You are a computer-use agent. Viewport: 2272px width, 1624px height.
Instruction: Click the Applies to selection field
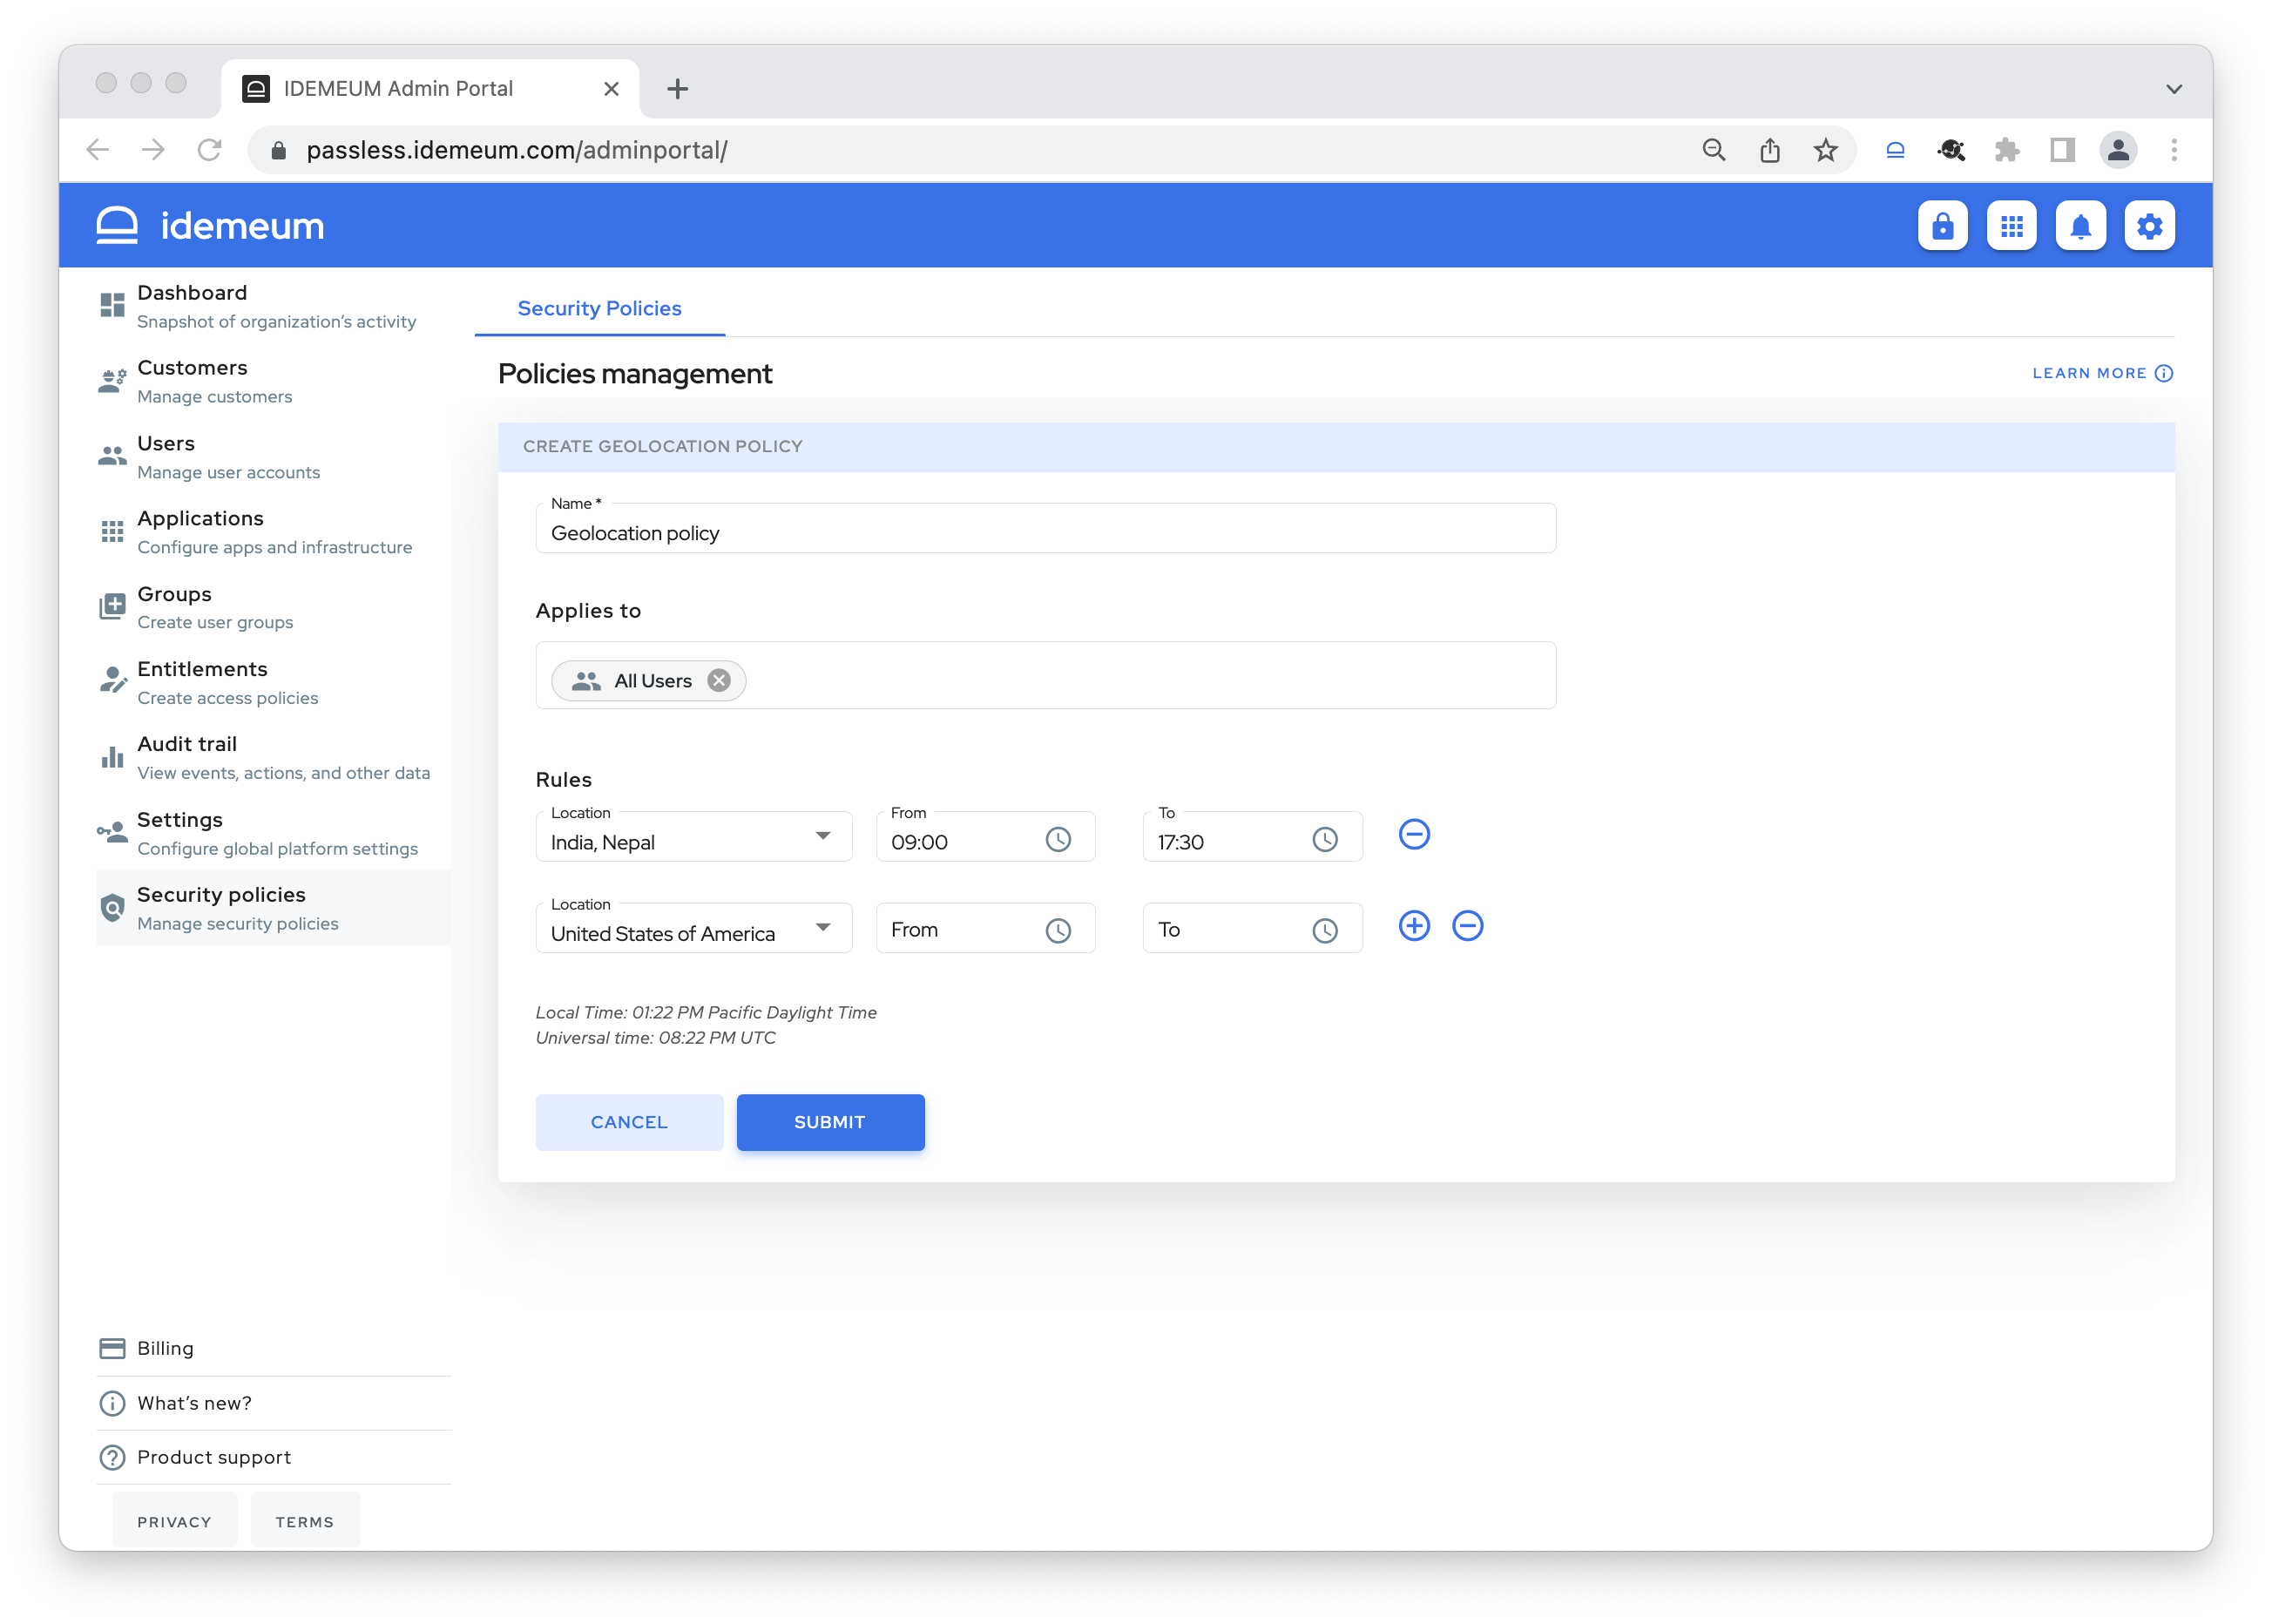[1046, 676]
